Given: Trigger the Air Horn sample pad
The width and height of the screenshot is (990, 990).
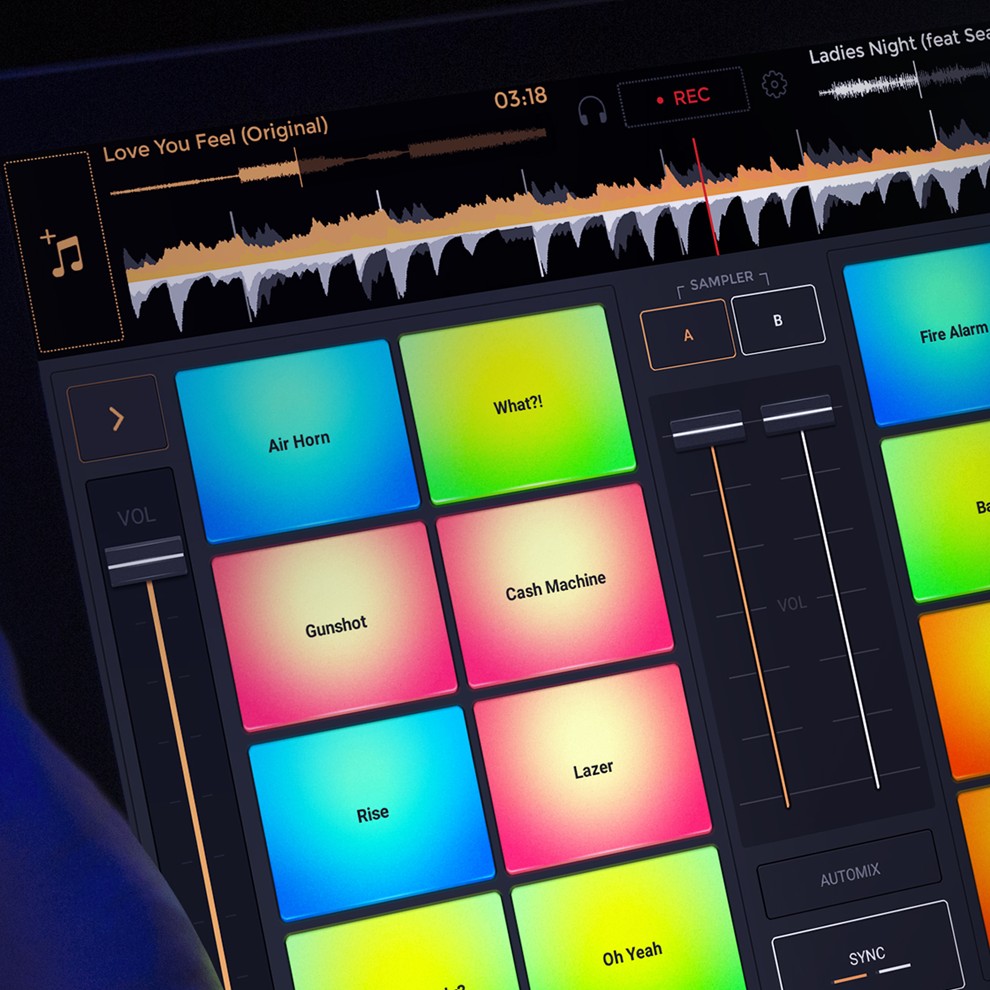Looking at the screenshot, I should (298, 441).
